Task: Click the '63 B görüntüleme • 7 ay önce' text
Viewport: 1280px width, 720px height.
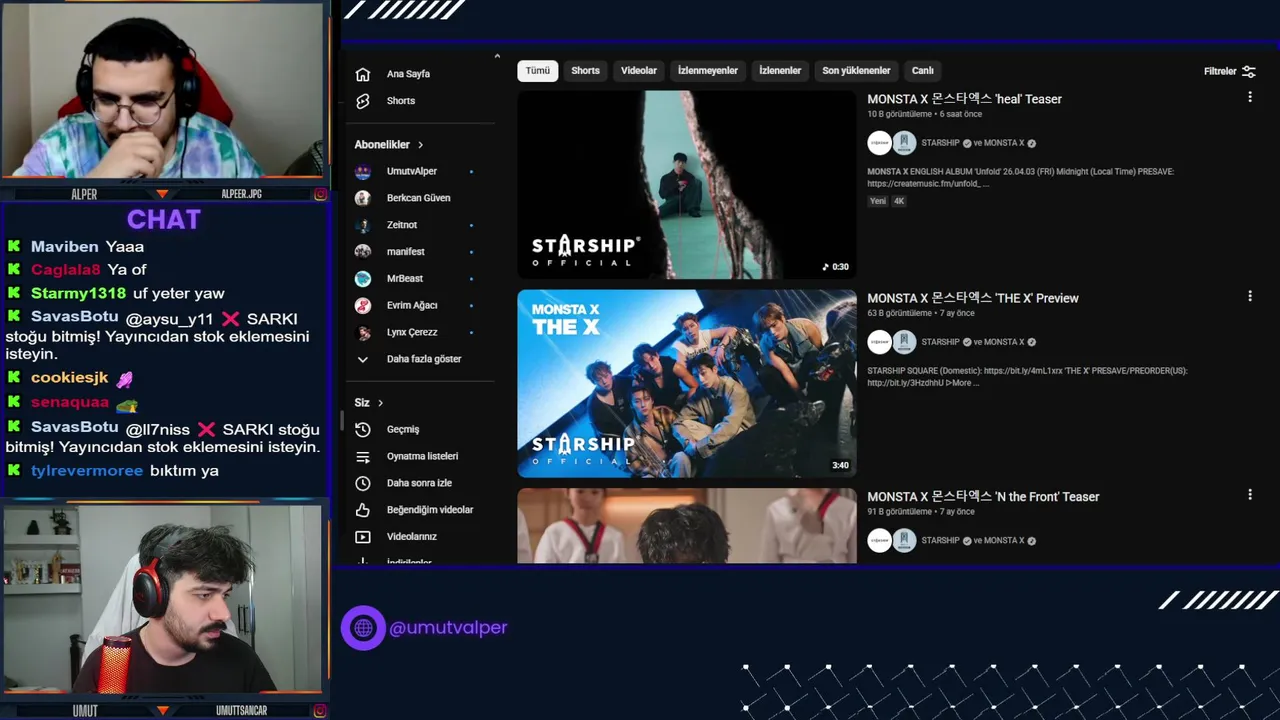Action: click(x=920, y=313)
